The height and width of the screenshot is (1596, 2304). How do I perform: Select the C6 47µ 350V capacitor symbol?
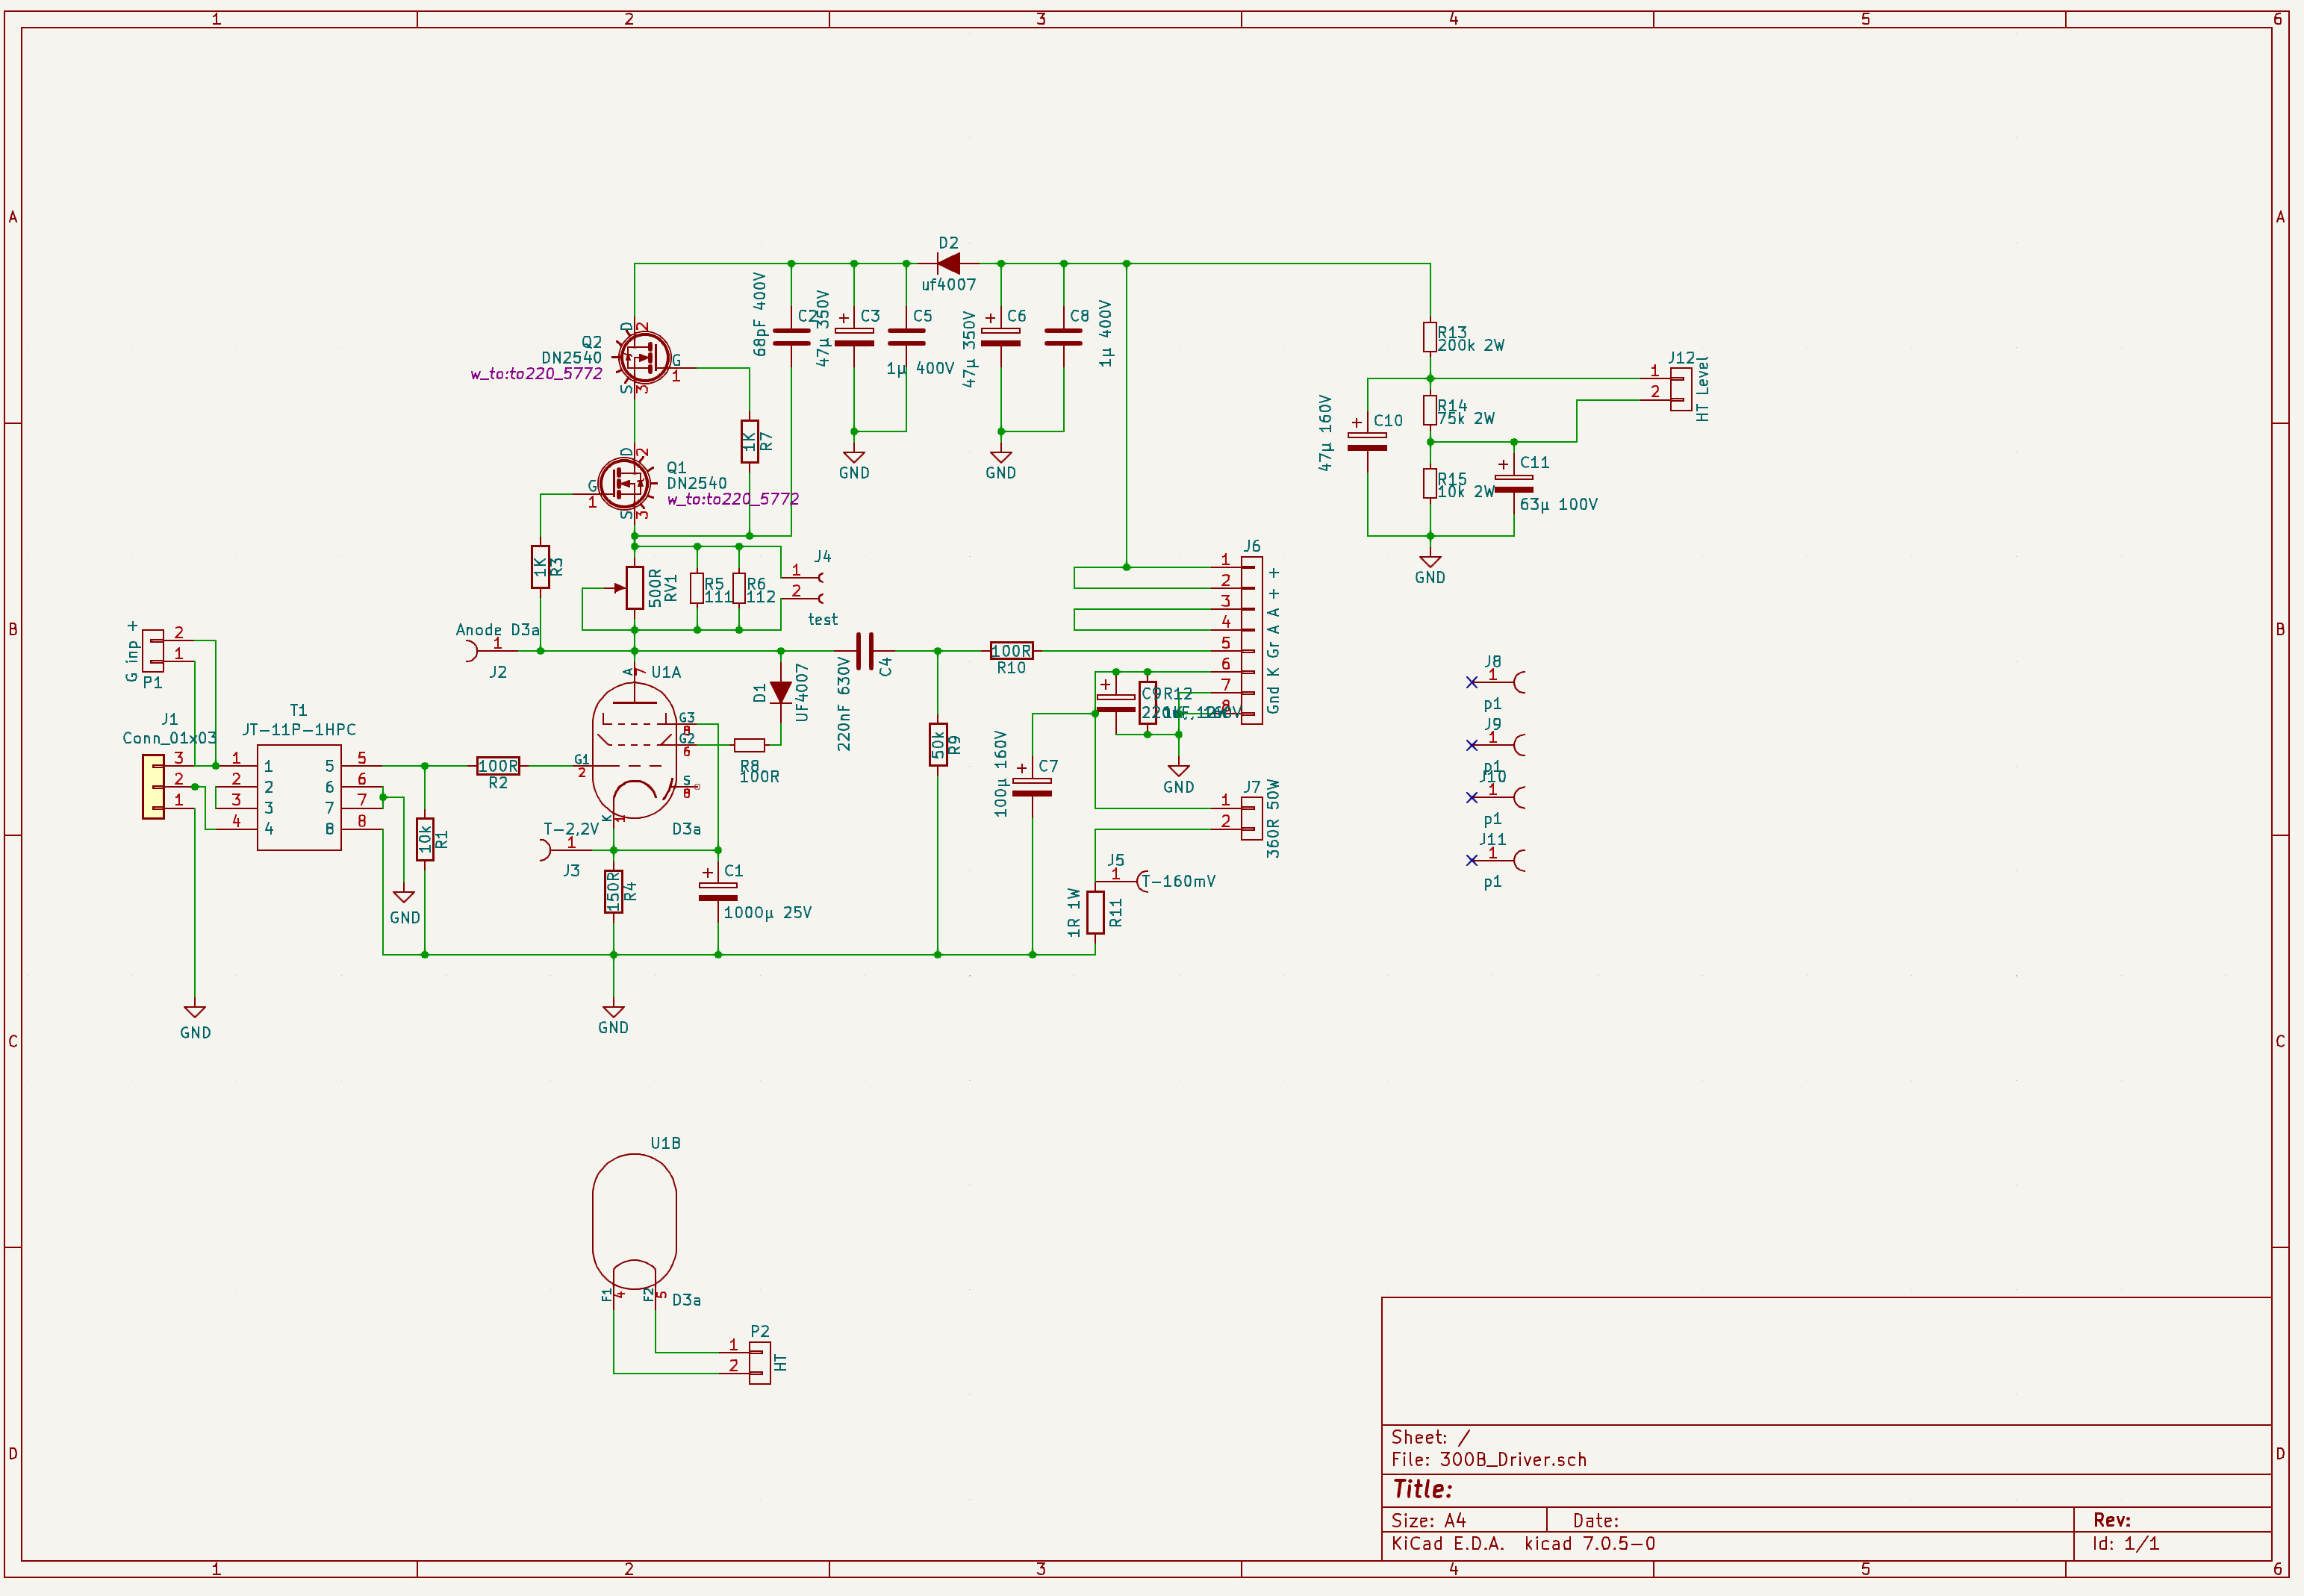tap(1000, 337)
